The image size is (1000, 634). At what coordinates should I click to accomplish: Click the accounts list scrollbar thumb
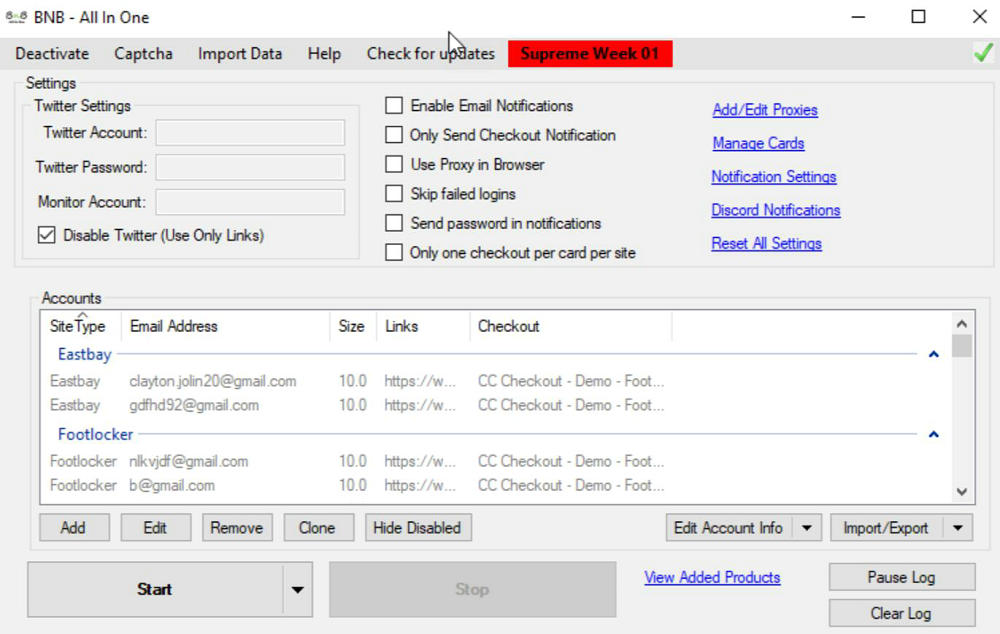pyautogui.click(x=962, y=346)
